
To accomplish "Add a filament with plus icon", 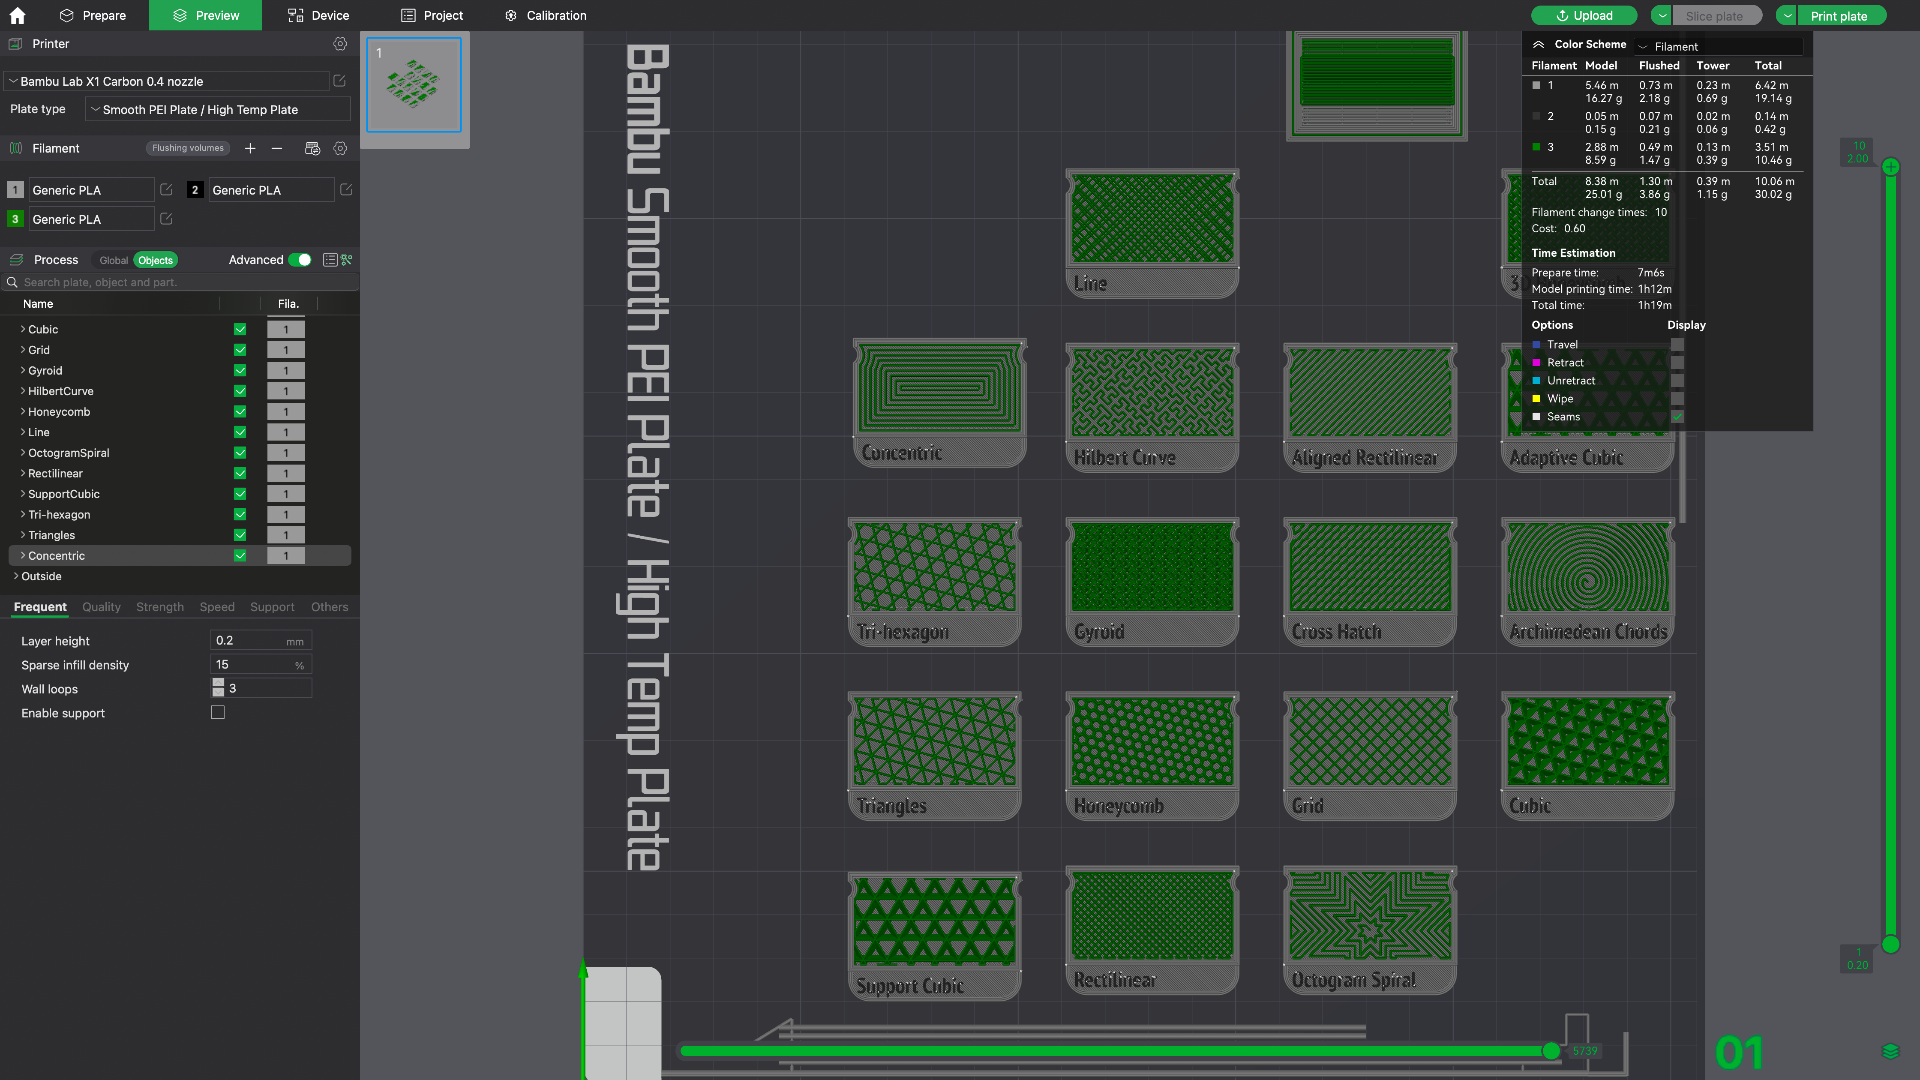I will (250, 148).
